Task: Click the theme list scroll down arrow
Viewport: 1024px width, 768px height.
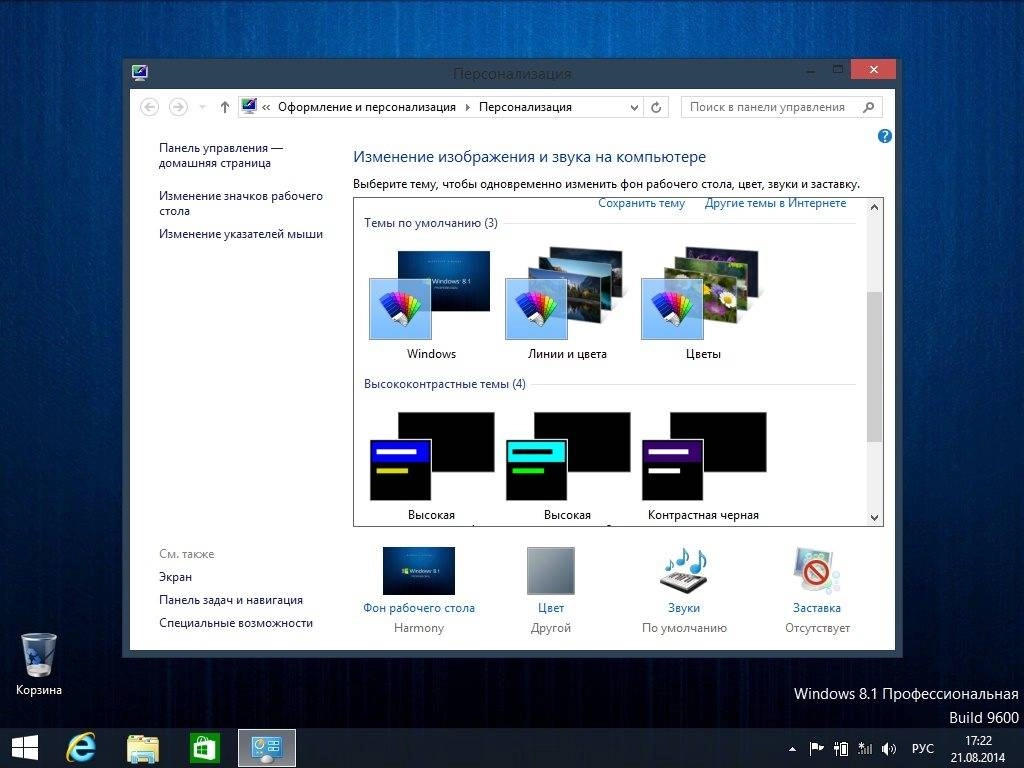Action: (874, 517)
